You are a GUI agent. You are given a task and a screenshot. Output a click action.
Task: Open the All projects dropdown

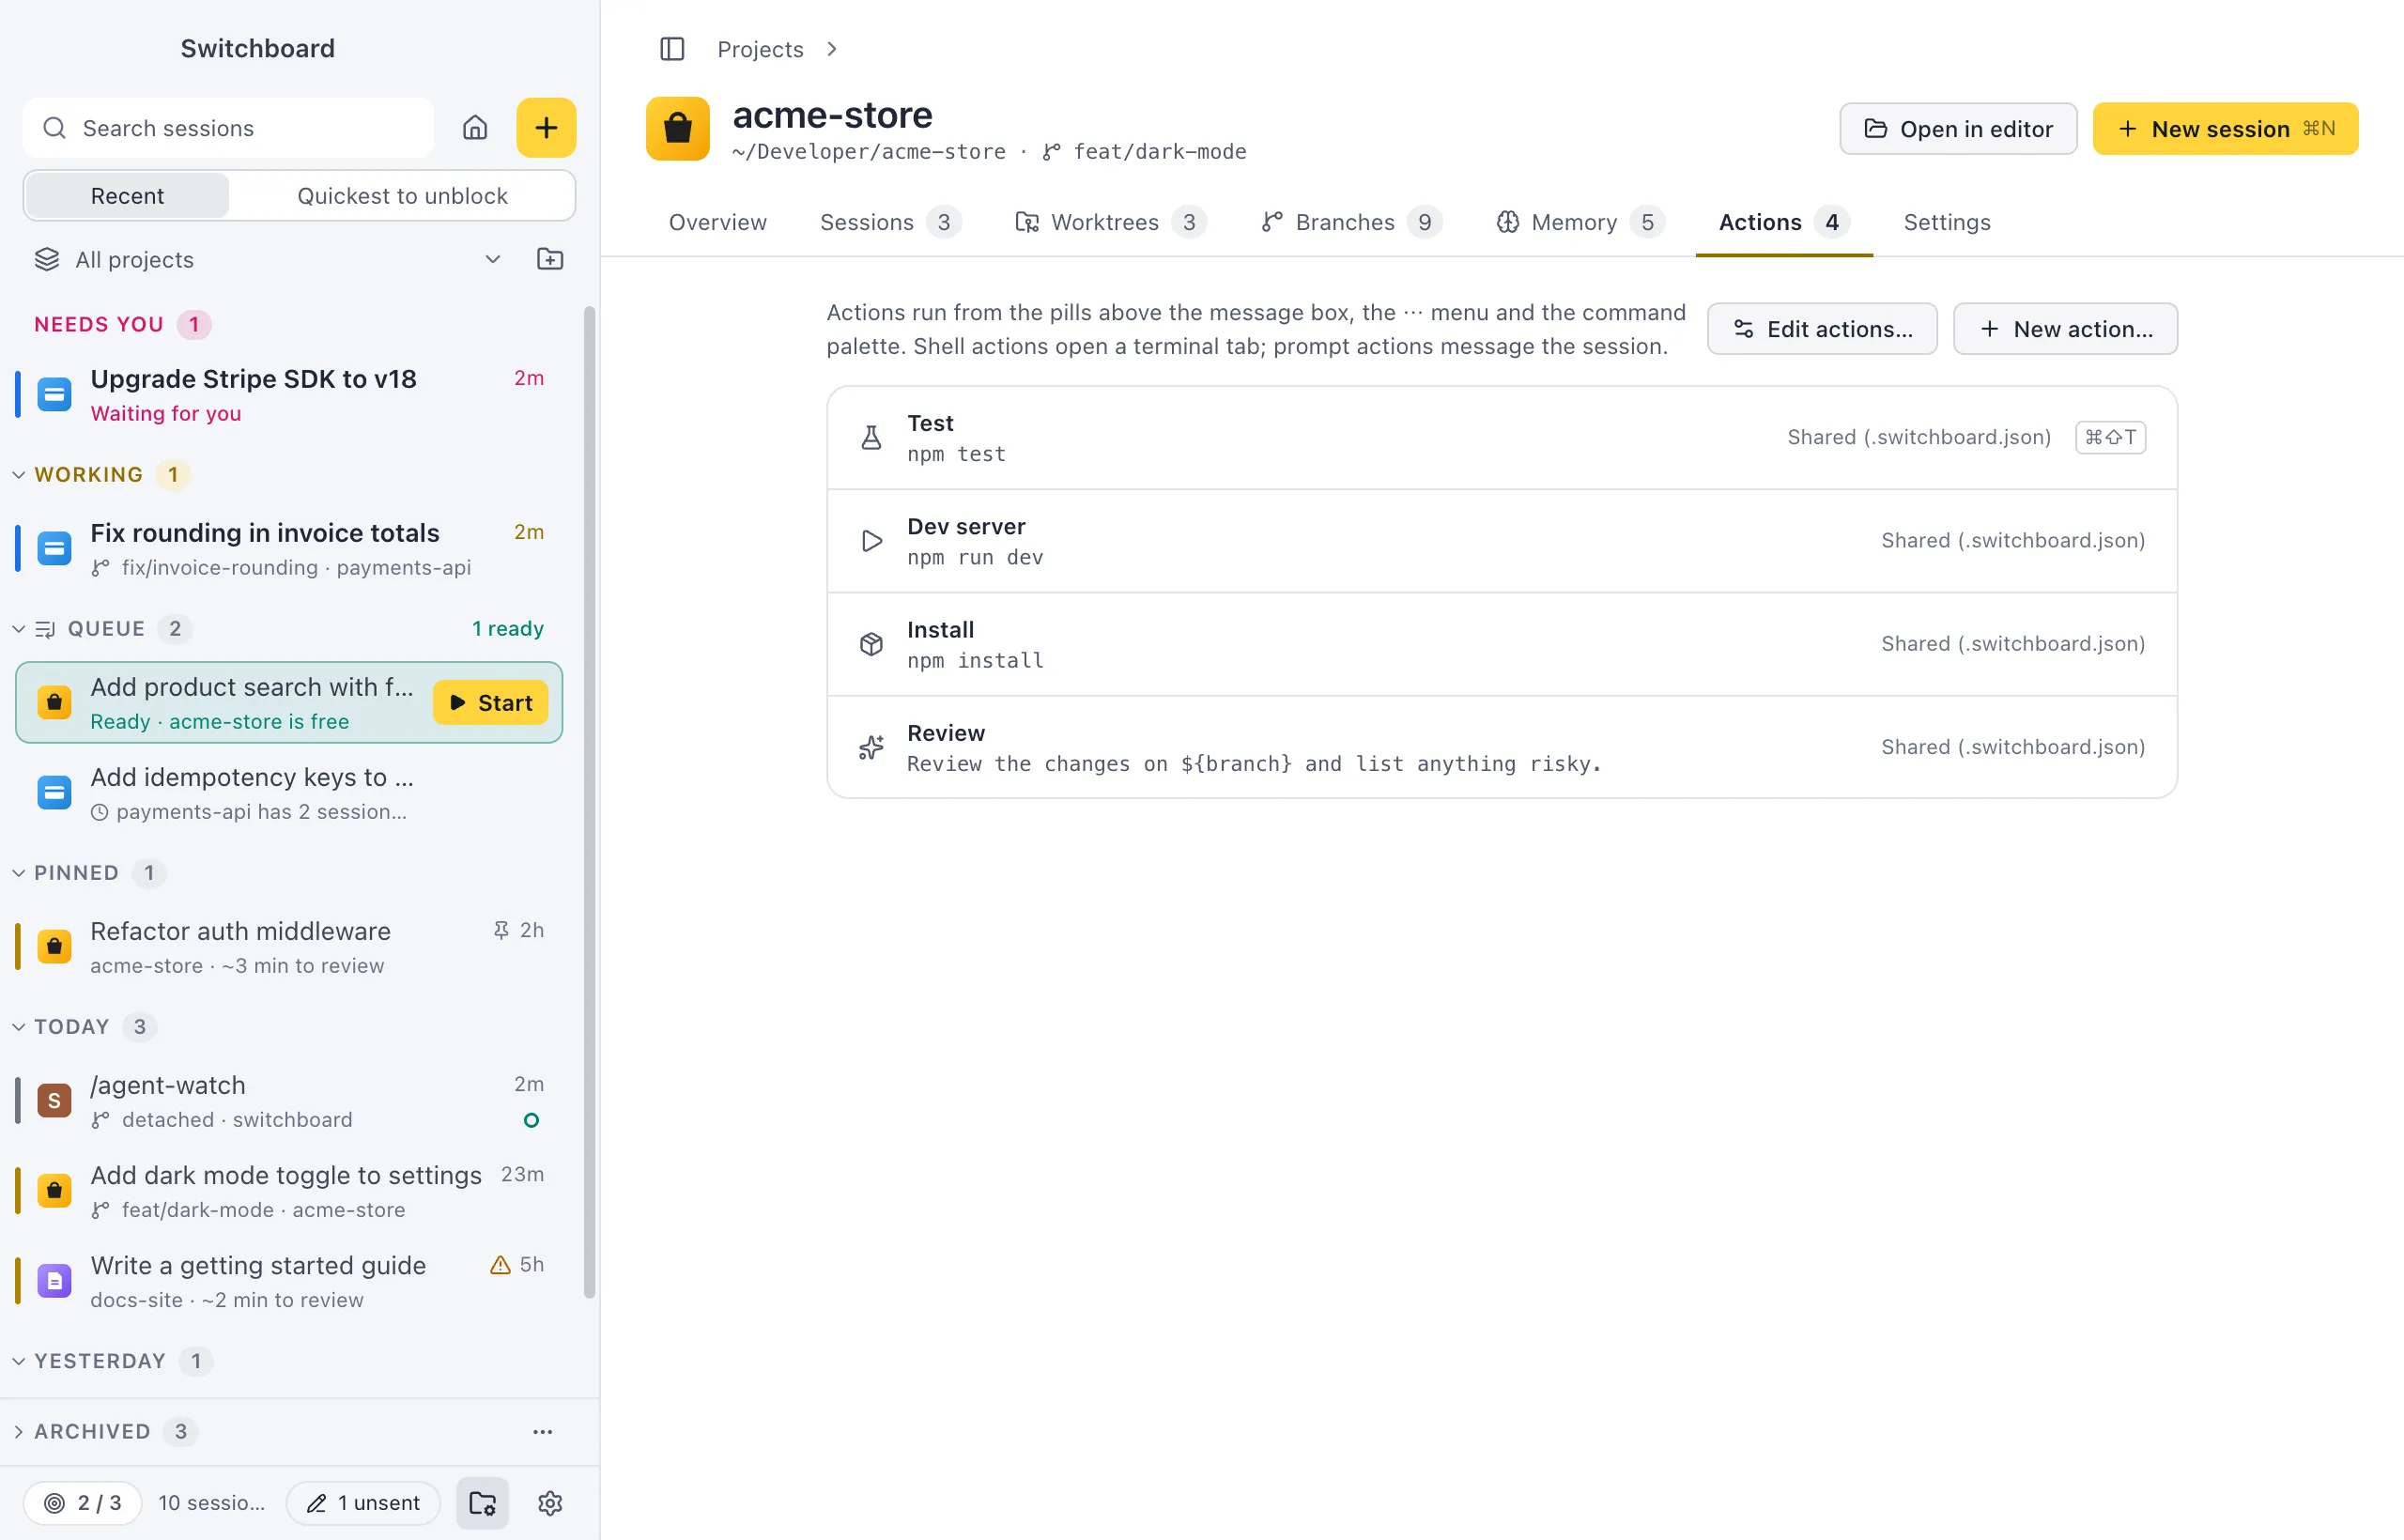click(268, 259)
